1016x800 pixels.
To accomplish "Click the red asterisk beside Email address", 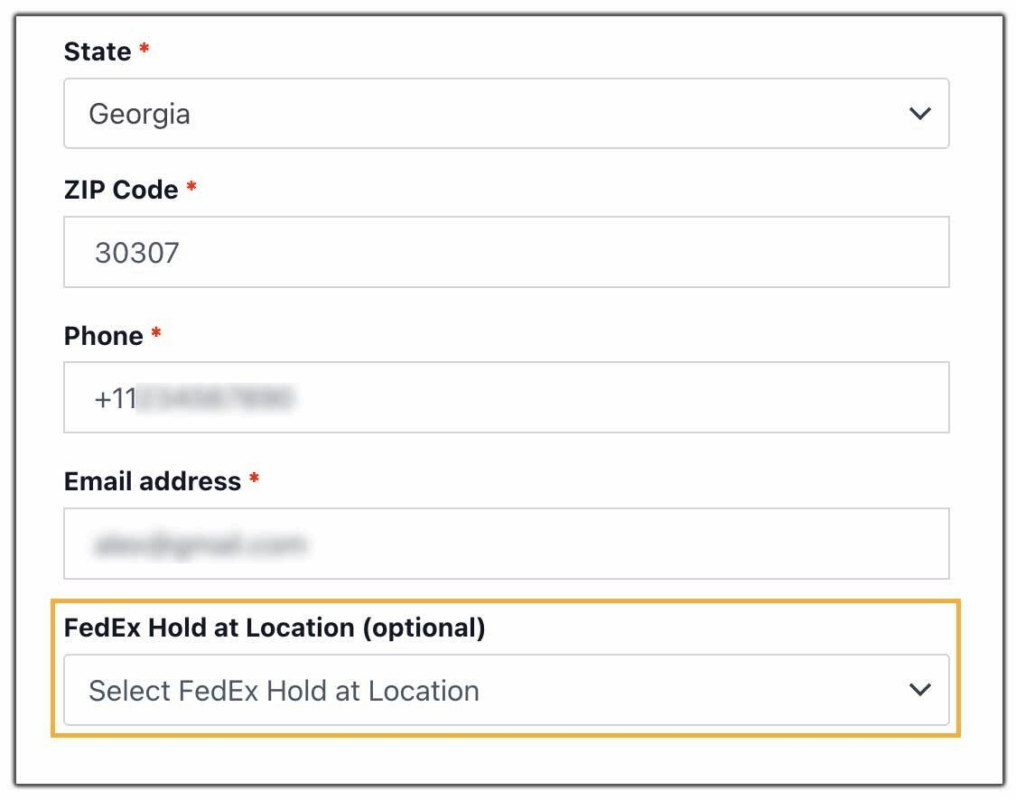I will [254, 479].
